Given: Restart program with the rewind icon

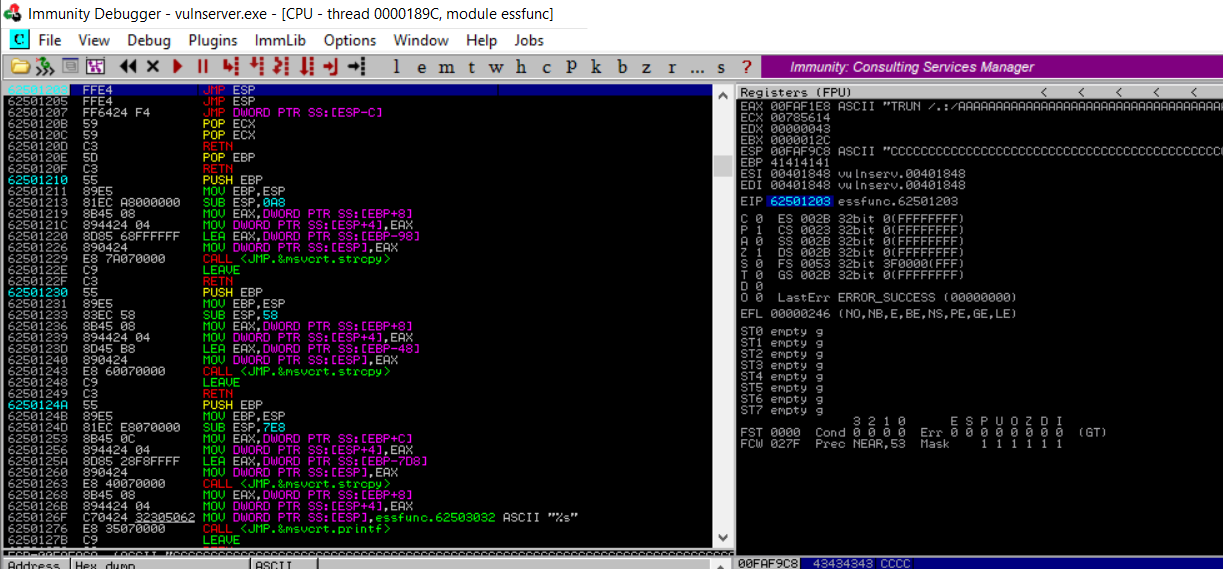Looking at the screenshot, I should (x=128, y=67).
